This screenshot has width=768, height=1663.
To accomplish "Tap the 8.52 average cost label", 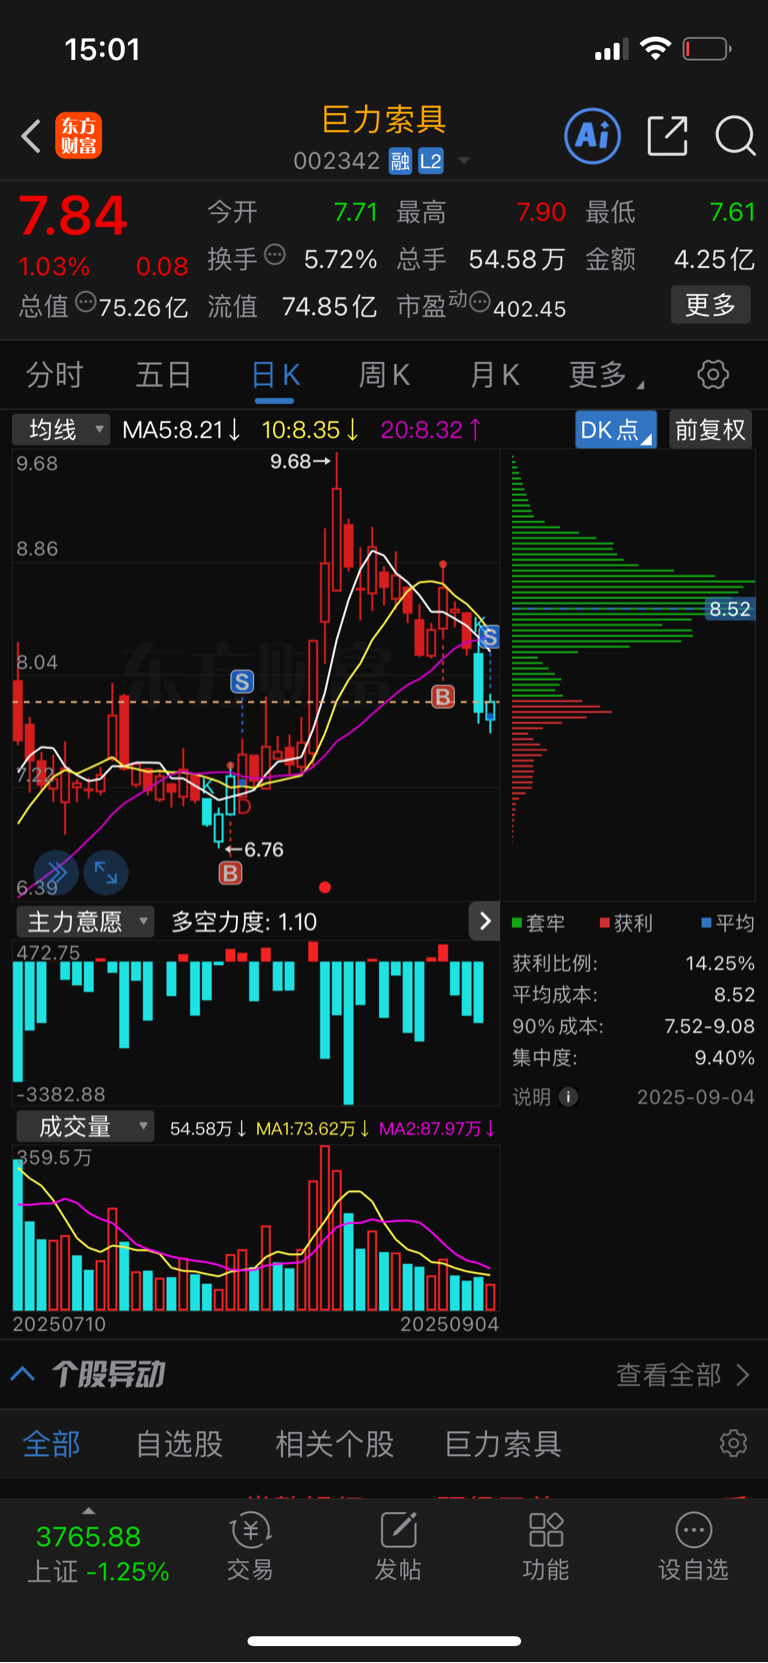I will (x=730, y=609).
